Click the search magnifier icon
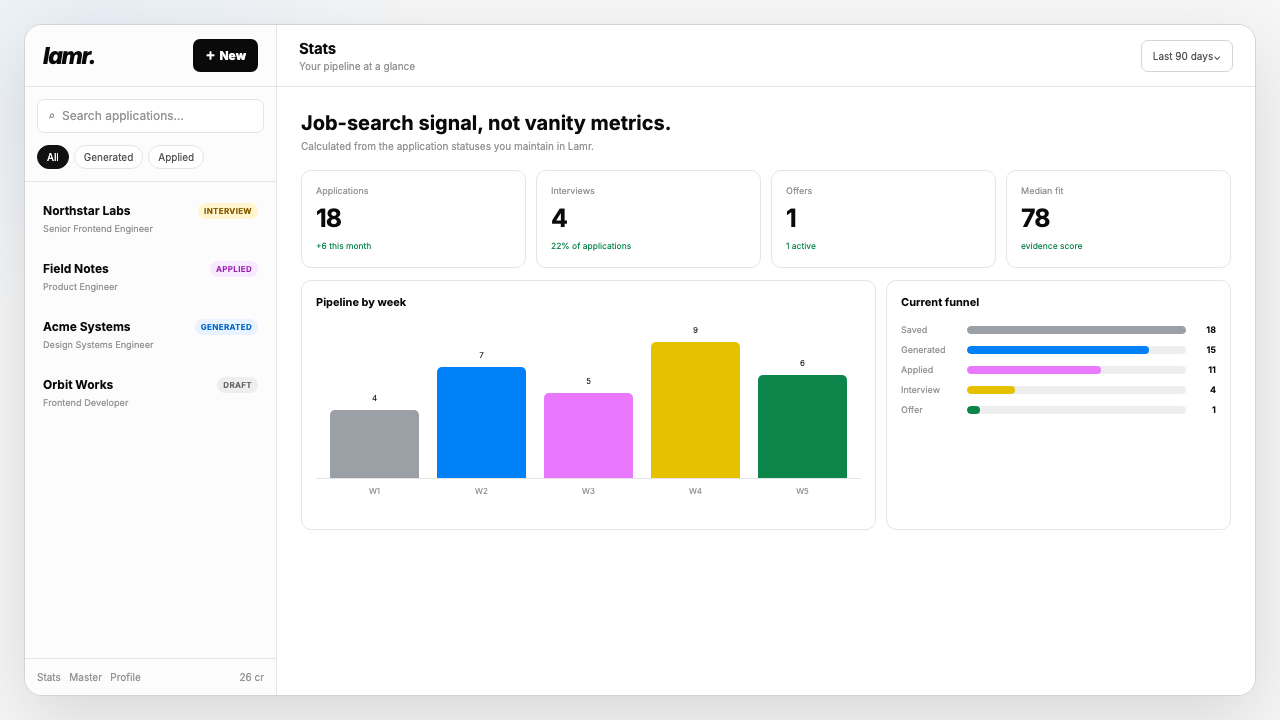 coord(52,116)
